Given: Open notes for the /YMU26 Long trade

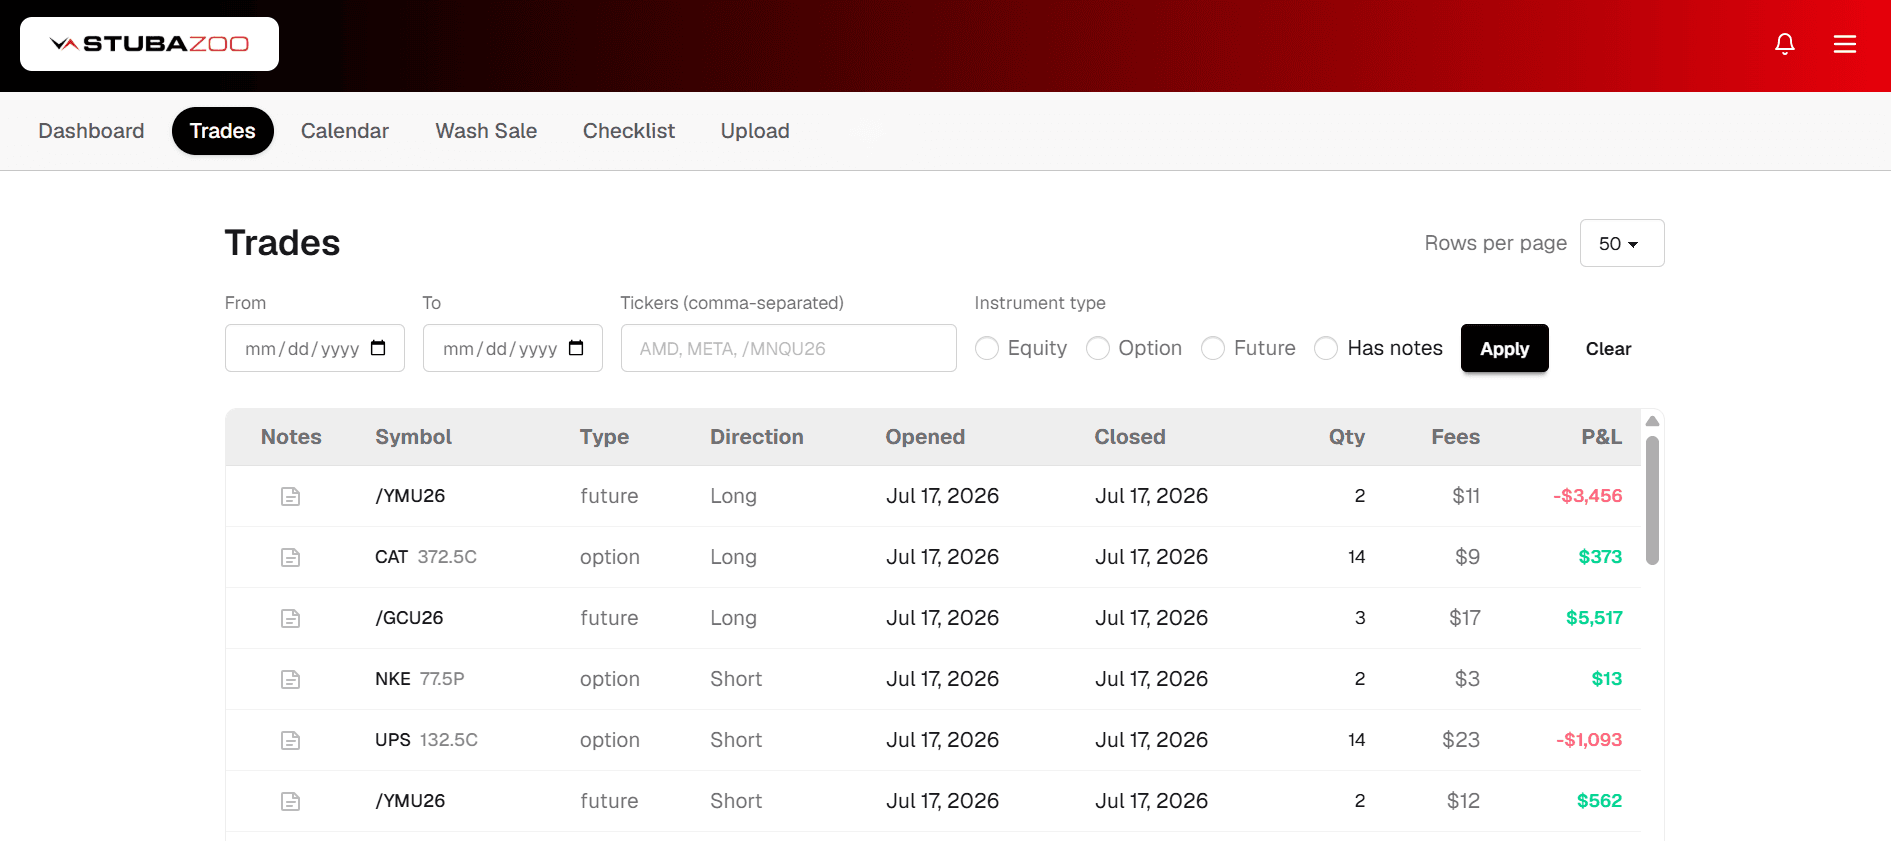Looking at the screenshot, I should click(x=290, y=496).
